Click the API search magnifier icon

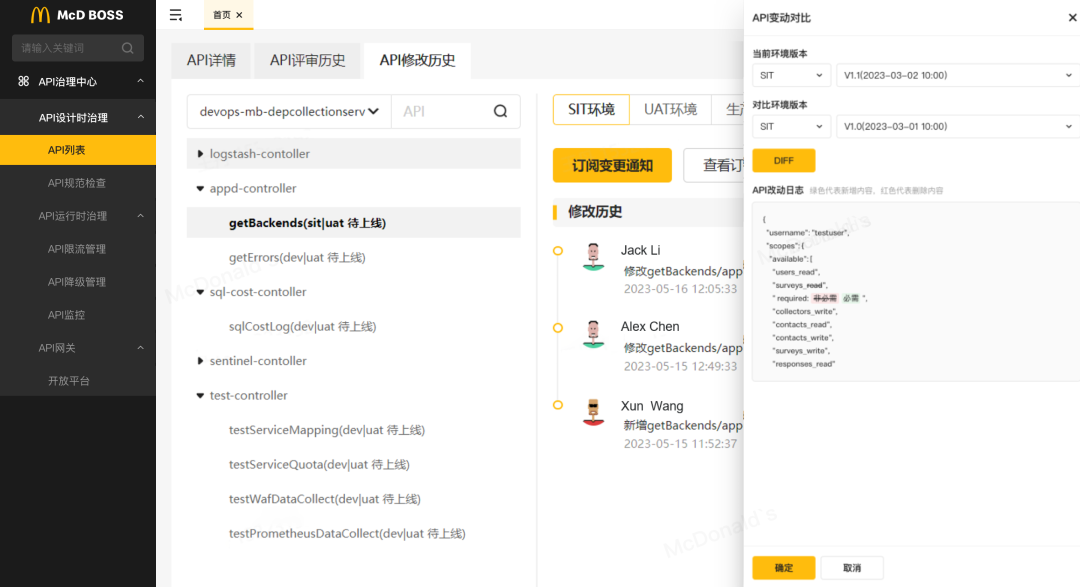(500, 111)
